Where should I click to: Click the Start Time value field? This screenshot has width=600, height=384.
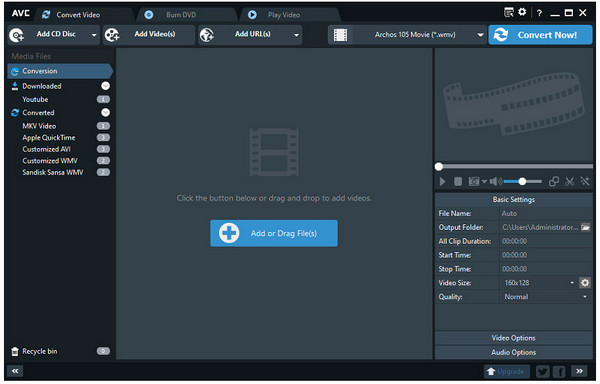[x=546, y=255]
